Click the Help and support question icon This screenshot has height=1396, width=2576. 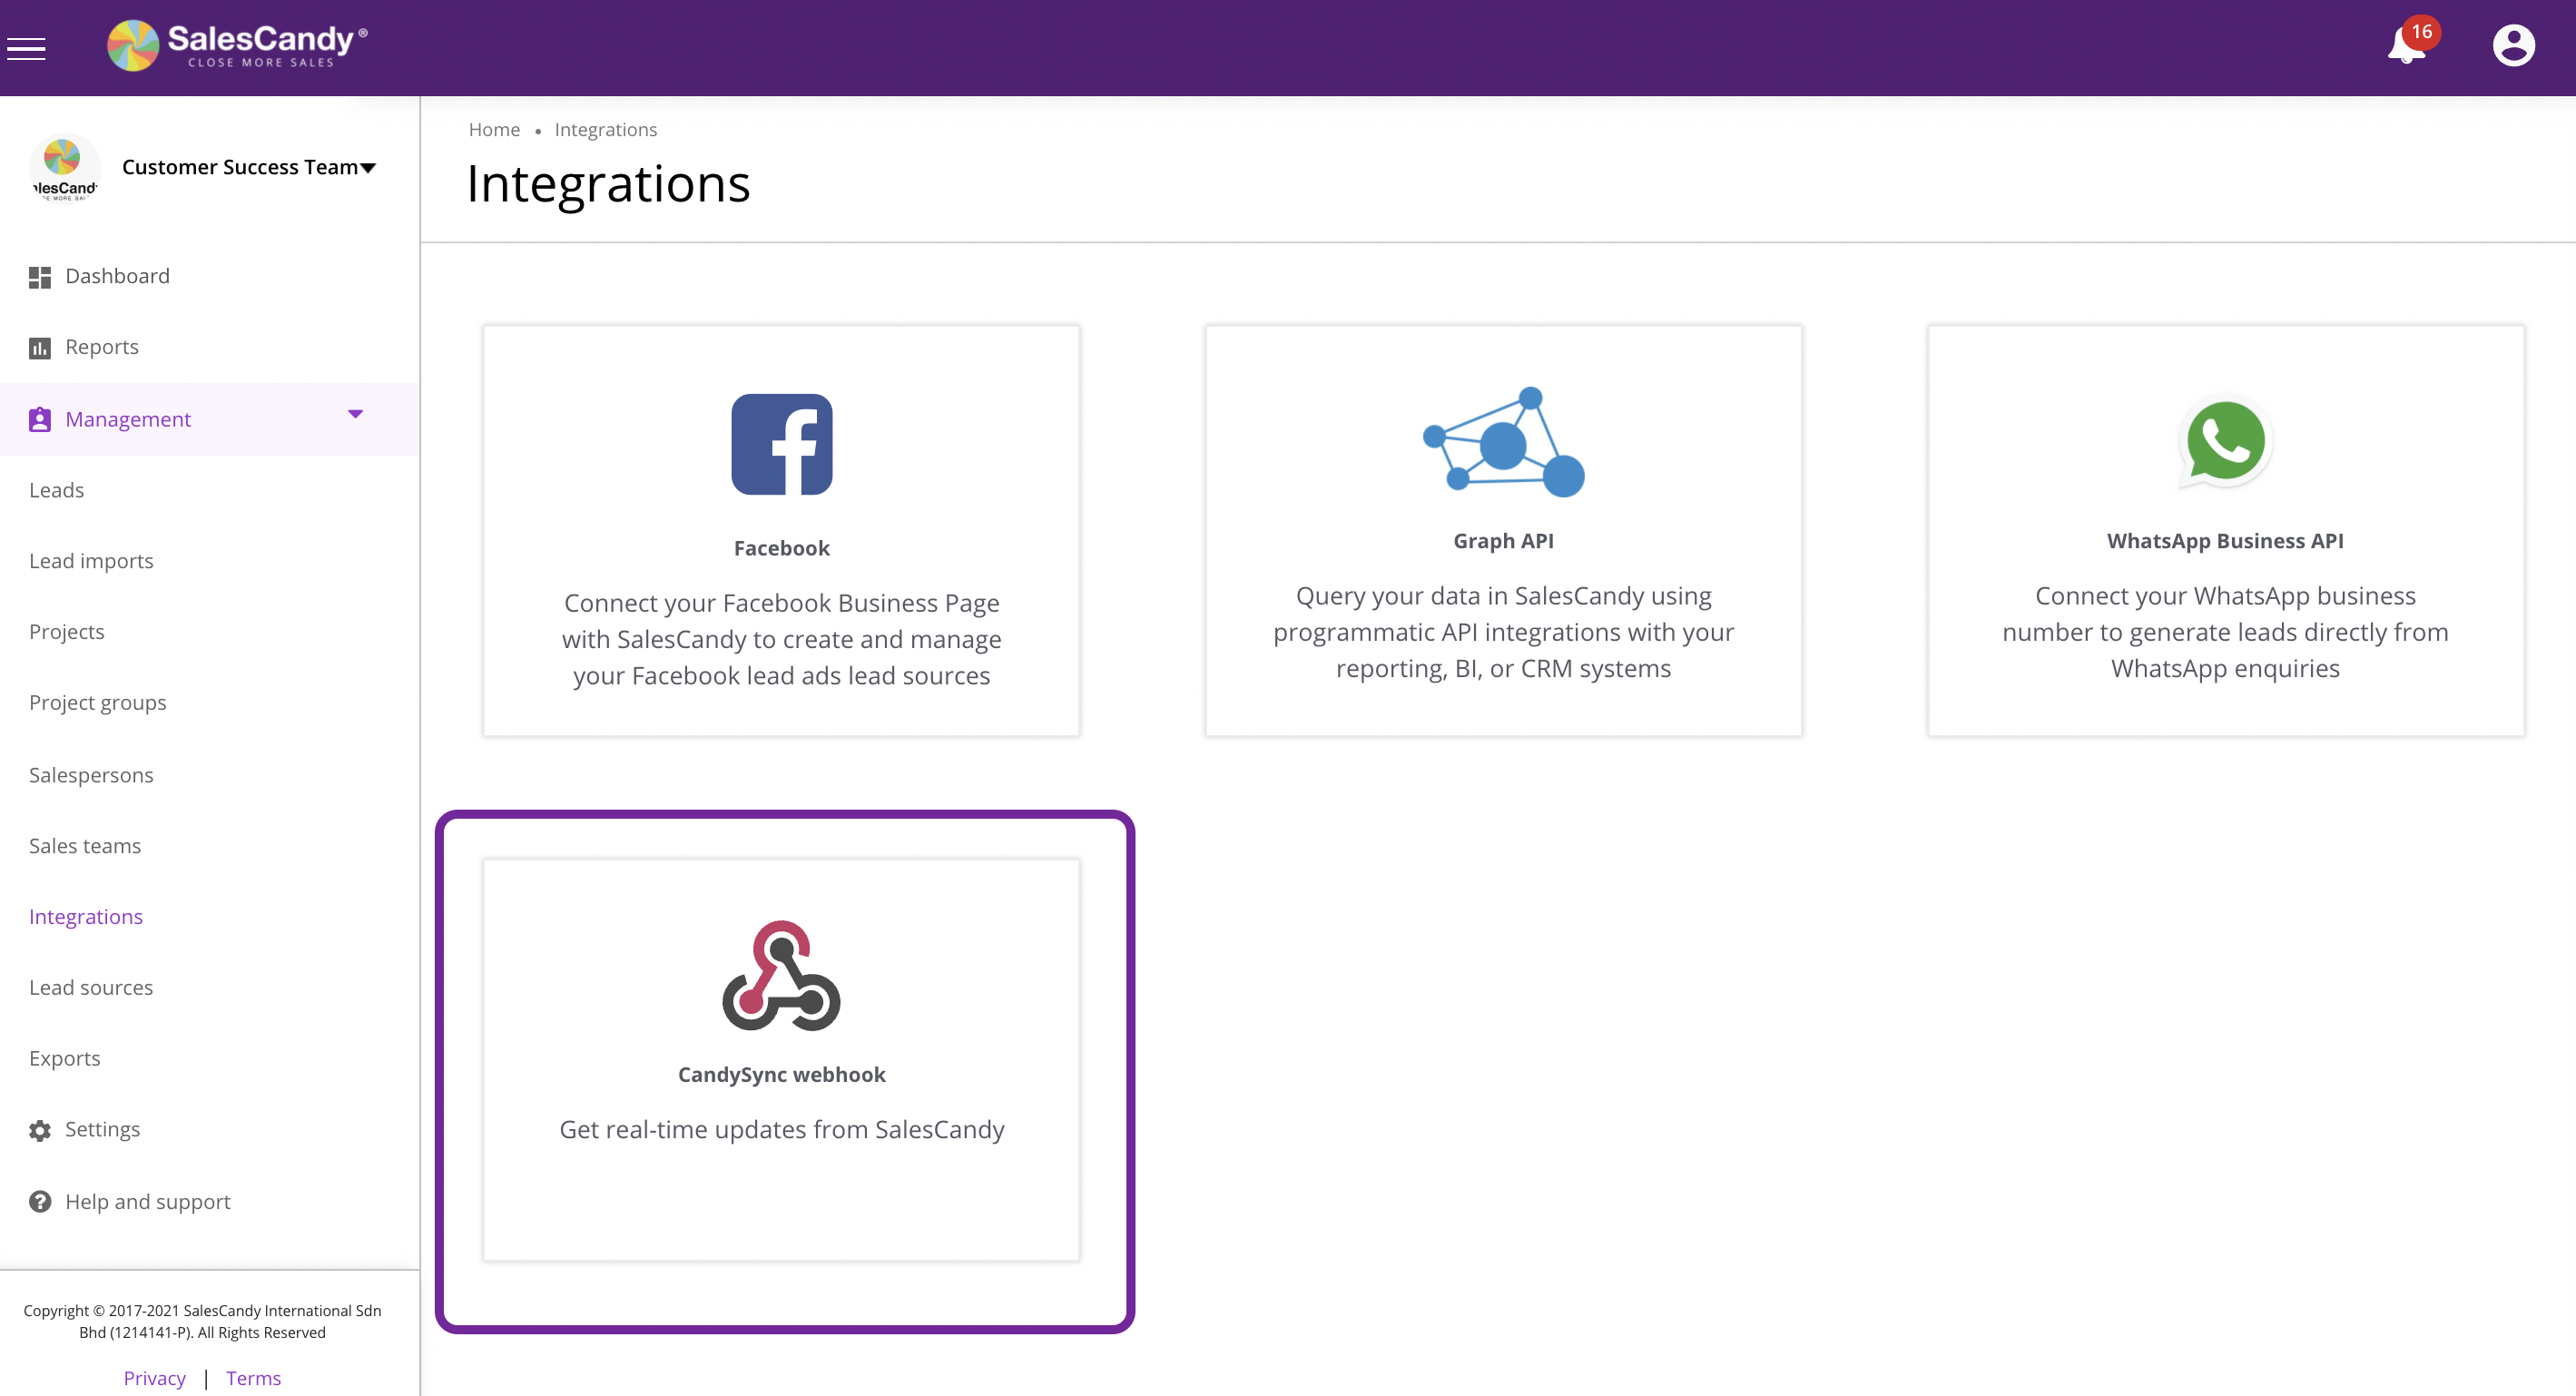(x=40, y=1201)
